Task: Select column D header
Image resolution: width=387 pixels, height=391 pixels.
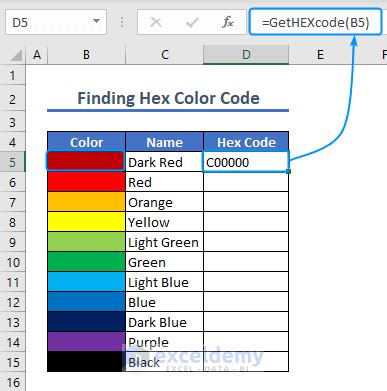Action: click(x=246, y=55)
